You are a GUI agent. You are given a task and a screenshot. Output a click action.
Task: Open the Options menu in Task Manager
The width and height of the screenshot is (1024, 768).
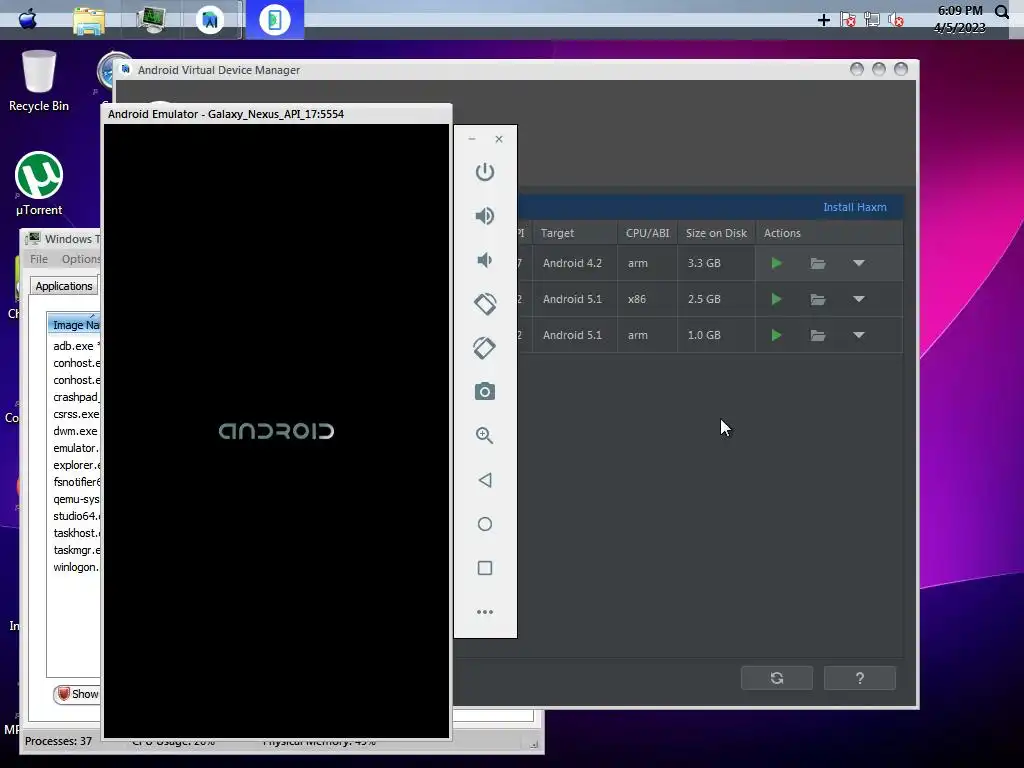(81, 259)
